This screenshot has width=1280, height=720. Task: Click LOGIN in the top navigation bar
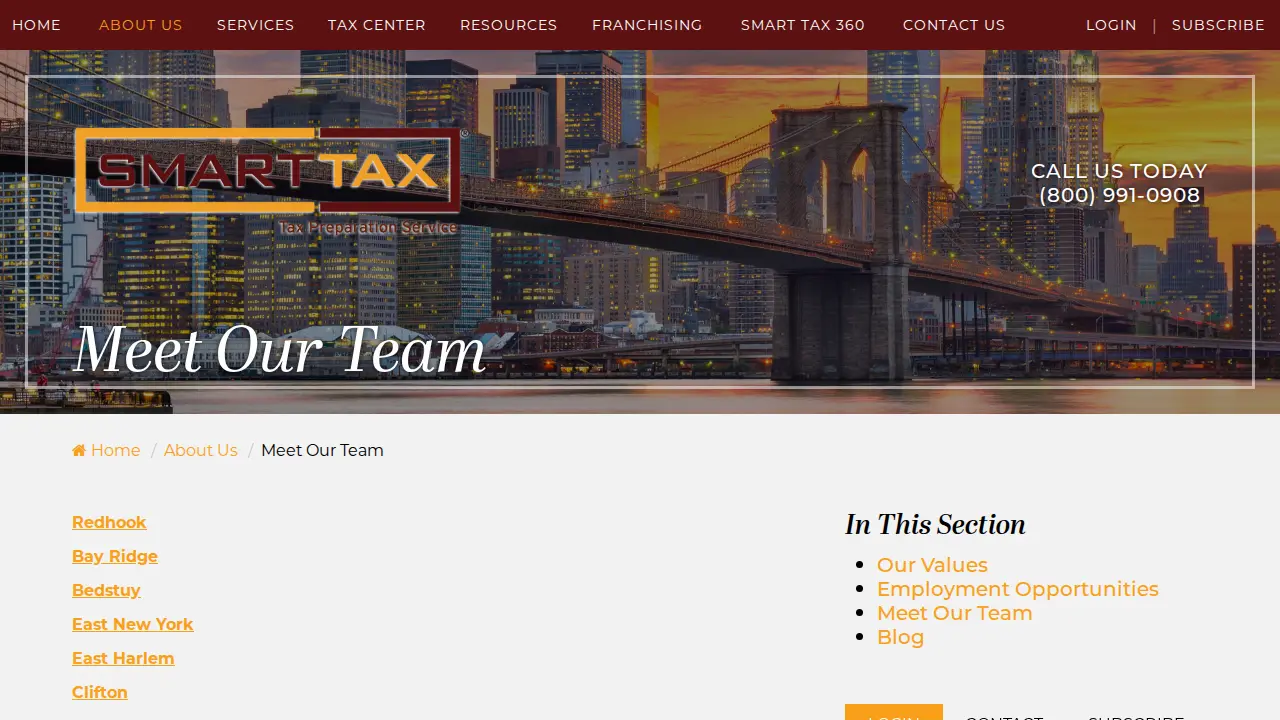click(x=1111, y=25)
